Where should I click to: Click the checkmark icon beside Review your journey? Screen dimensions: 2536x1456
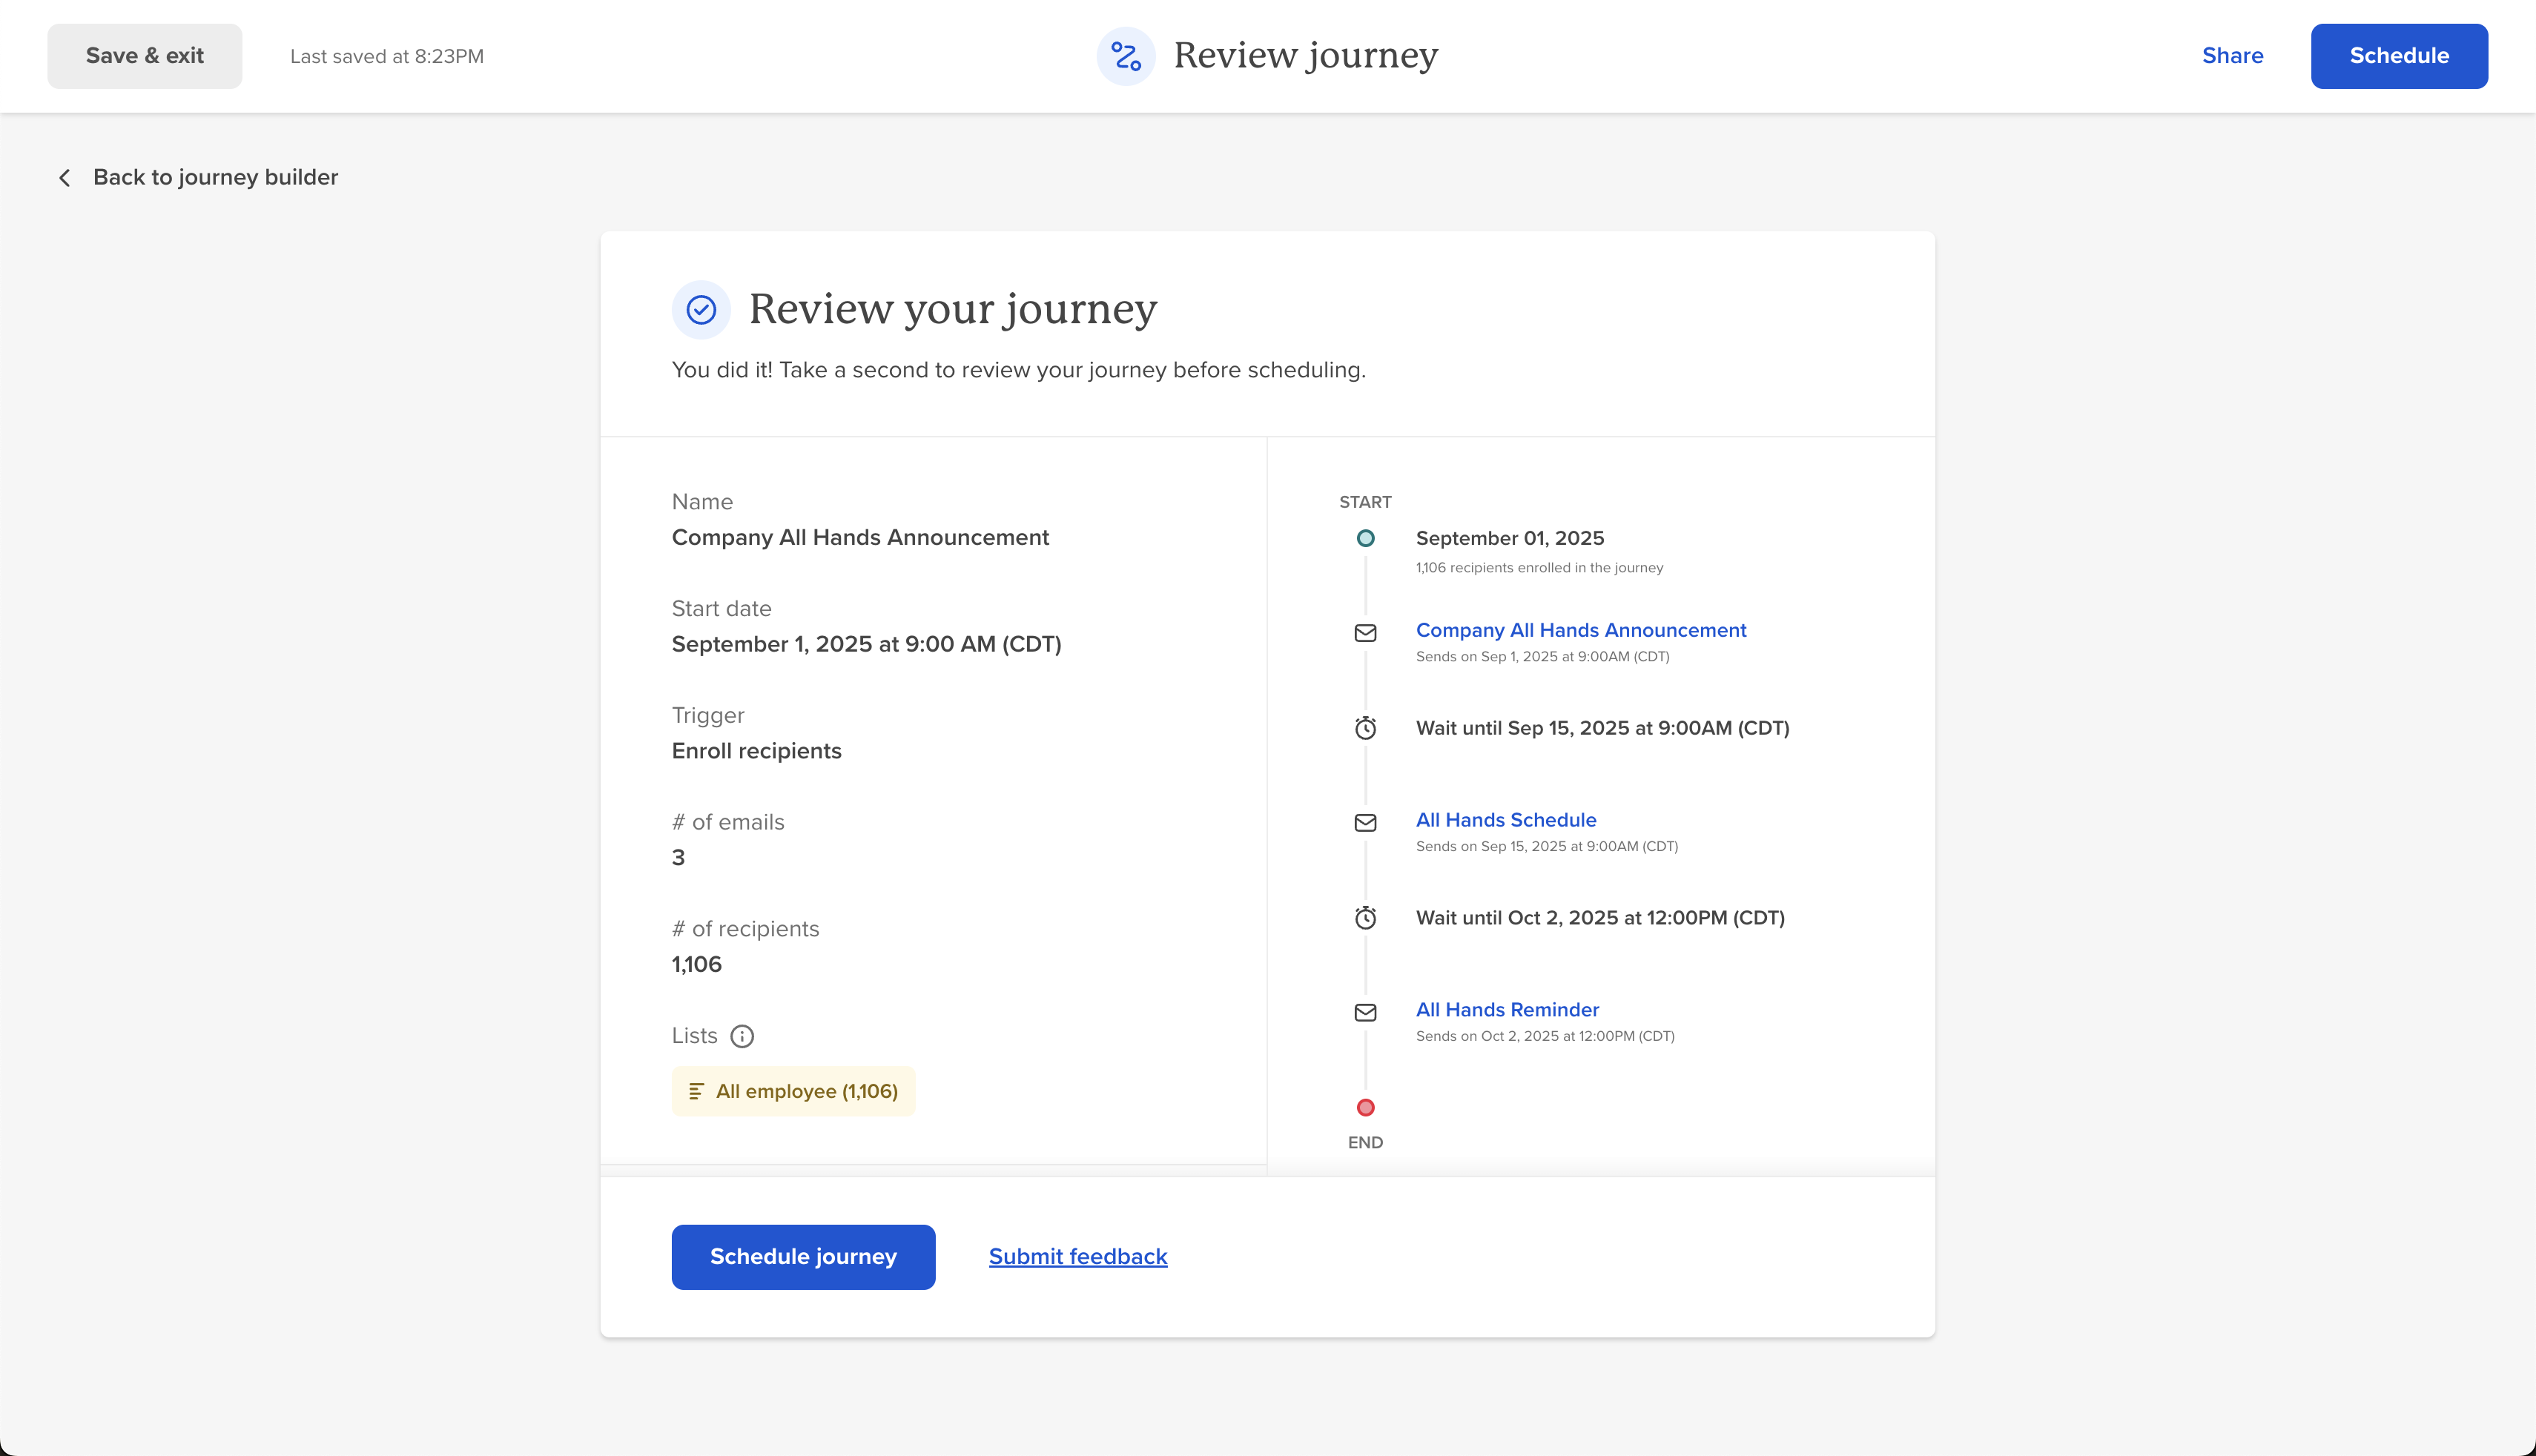701,310
